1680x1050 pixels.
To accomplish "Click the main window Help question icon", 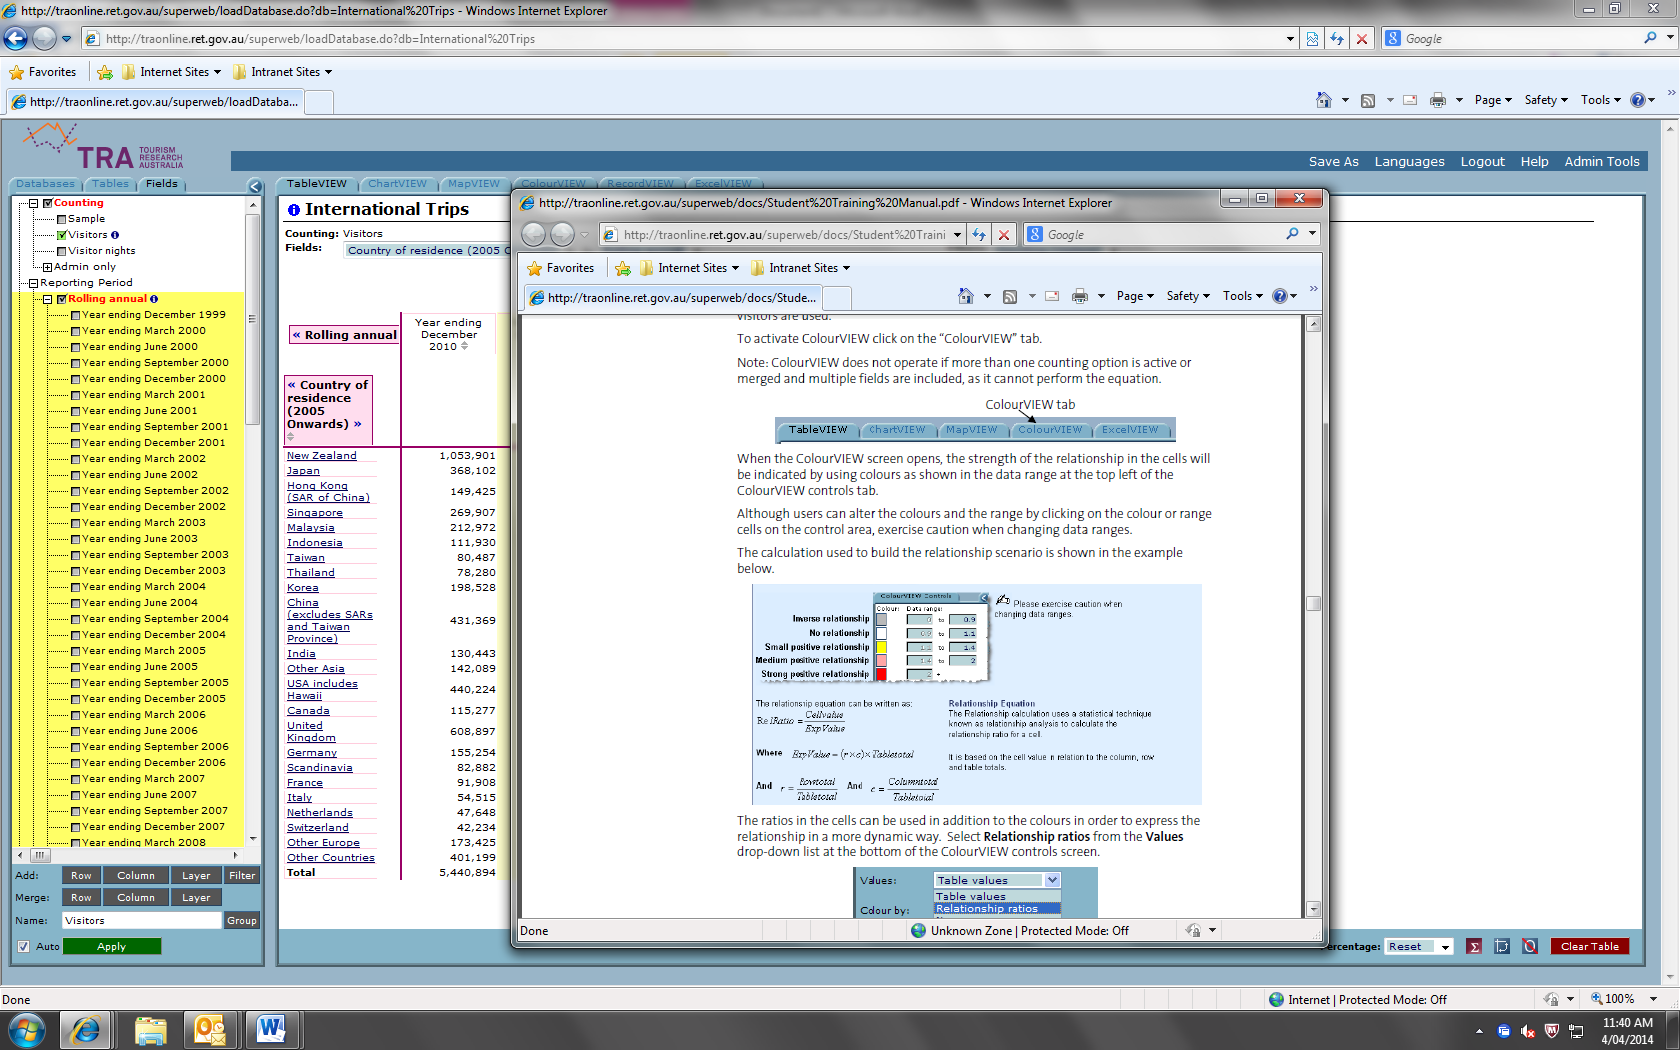I will [x=1638, y=100].
